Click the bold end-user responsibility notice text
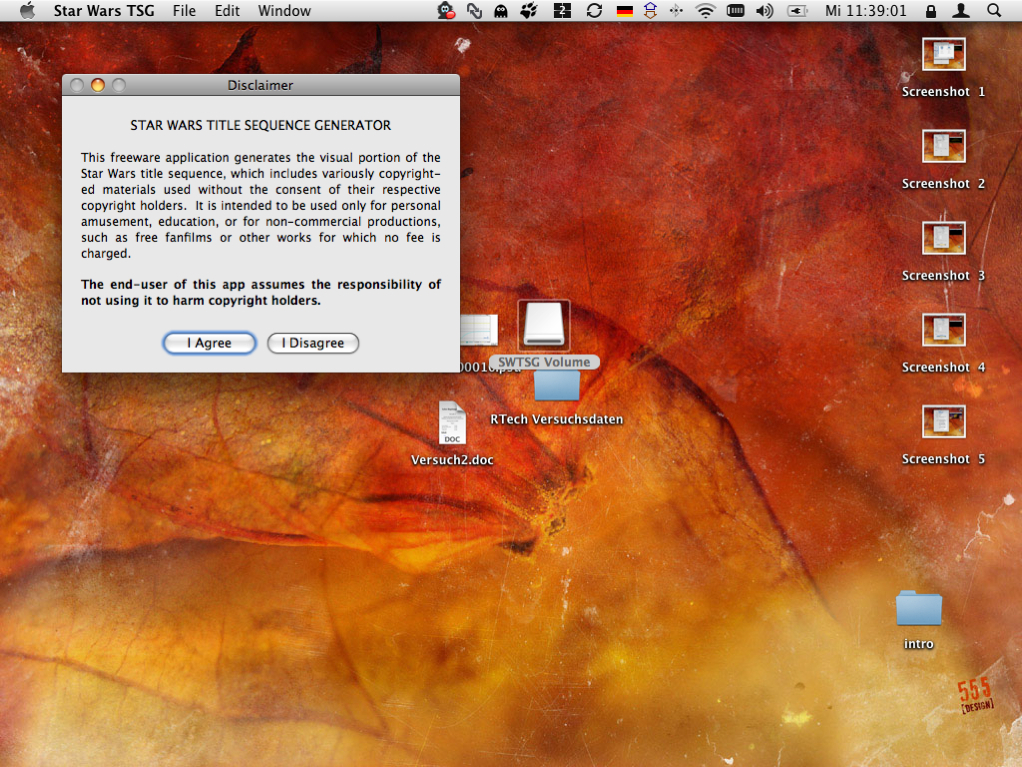The width and height of the screenshot is (1022, 767). point(261,293)
